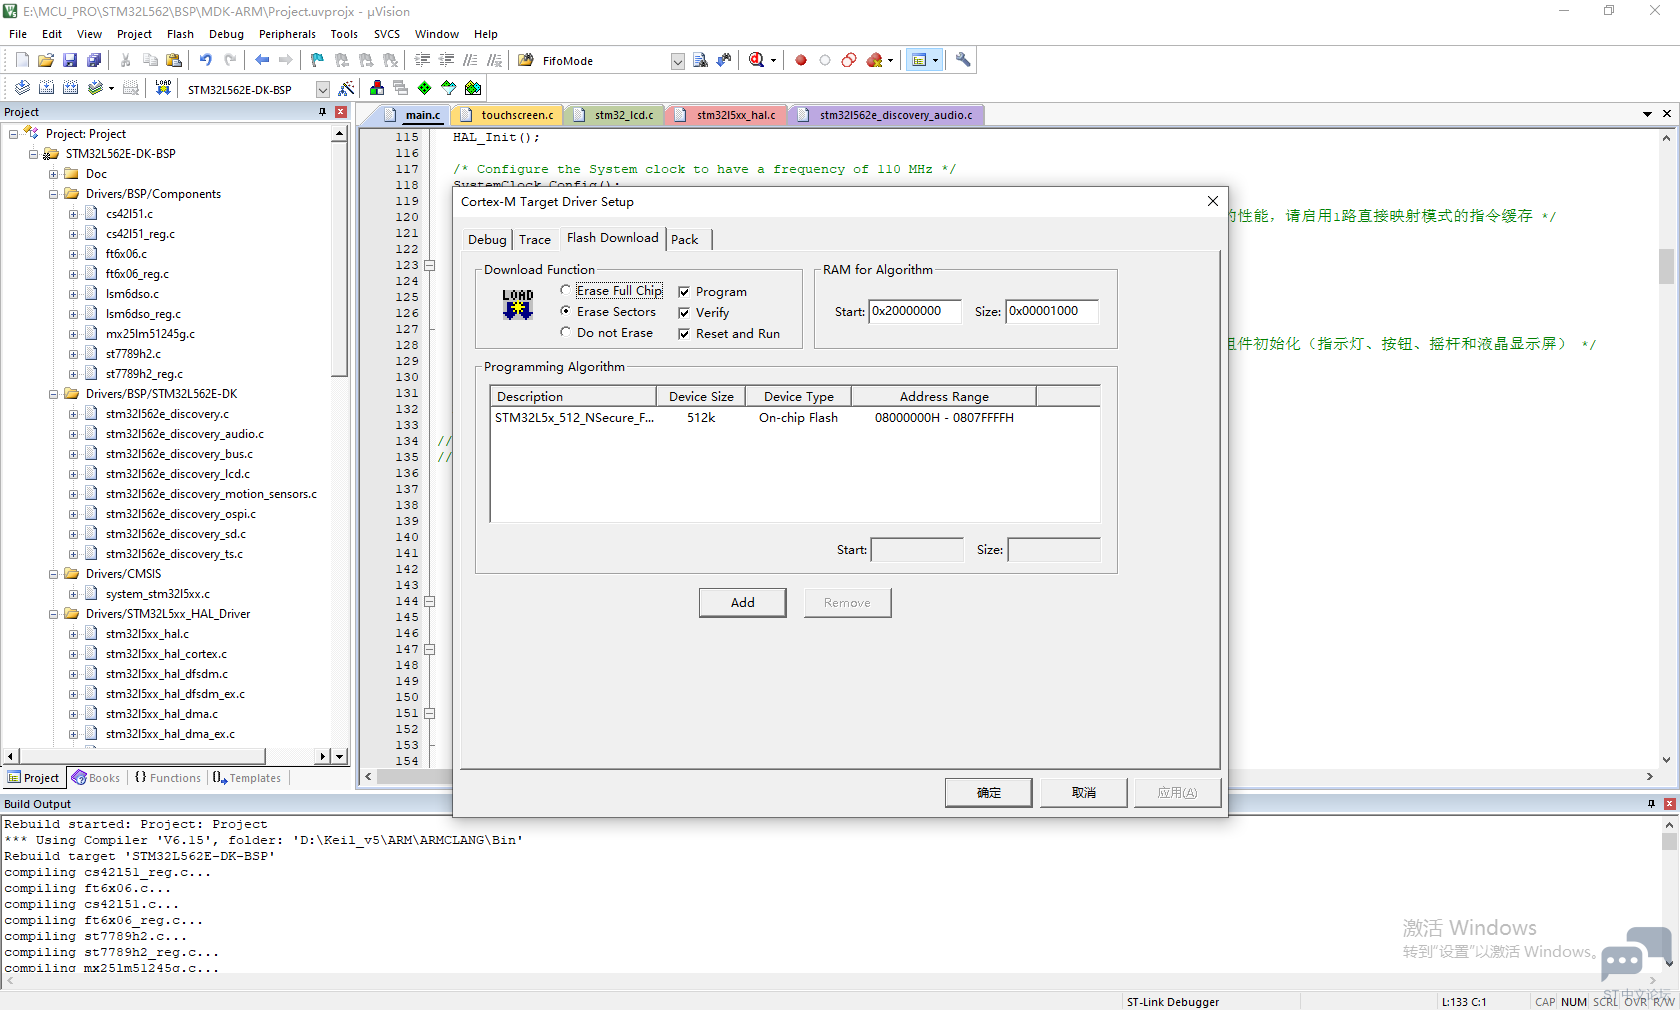Open the touchscreen.c editor tab
Viewport: 1680px width, 1010px height.
pos(508,115)
